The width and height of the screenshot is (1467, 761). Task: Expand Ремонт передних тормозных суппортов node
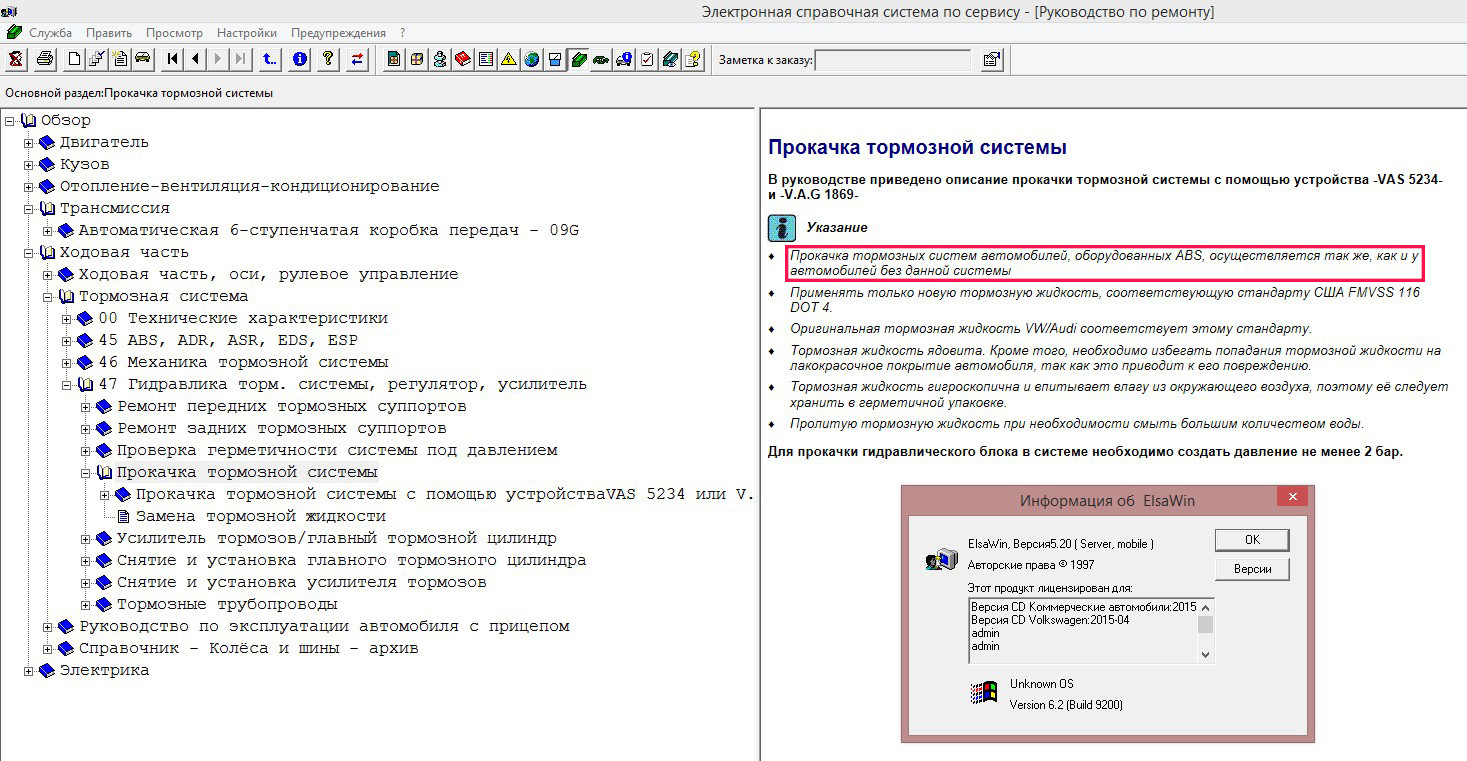[86, 407]
